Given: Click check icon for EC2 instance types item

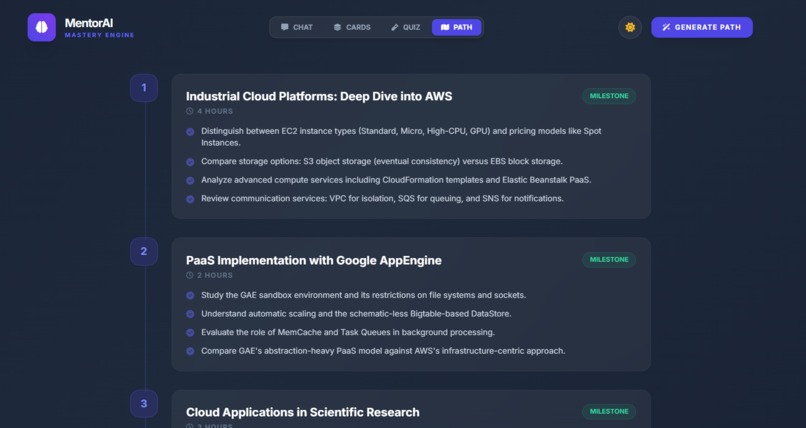Looking at the screenshot, I should tap(190, 132).
